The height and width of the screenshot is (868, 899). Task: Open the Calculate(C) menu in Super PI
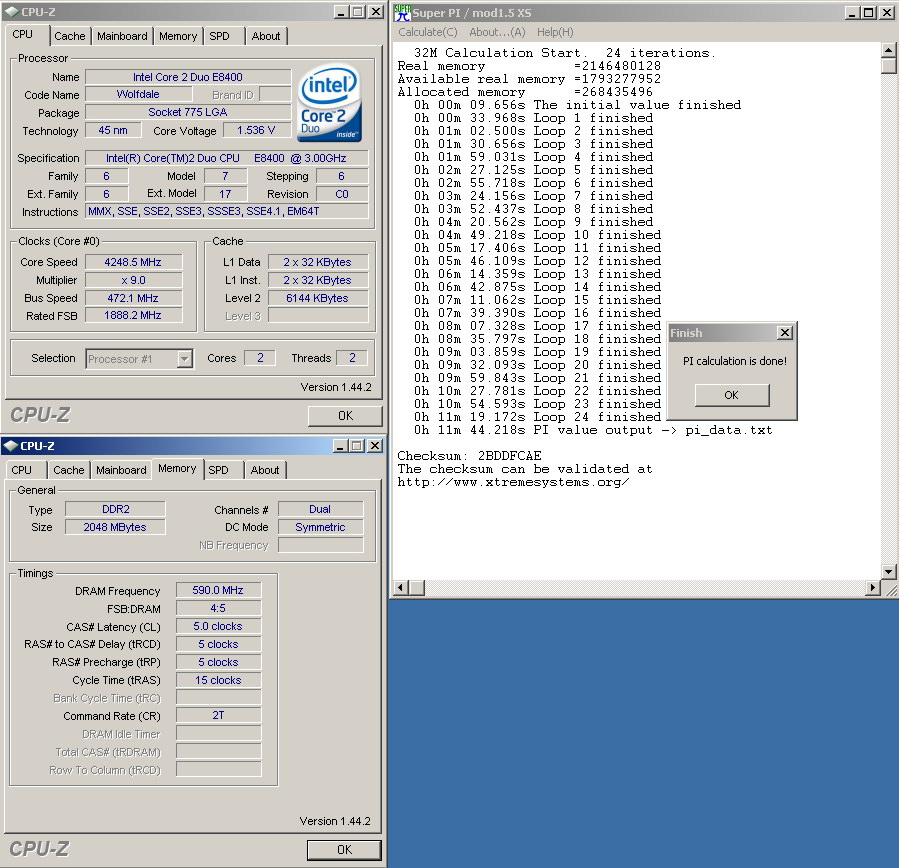tap(428, 32)
